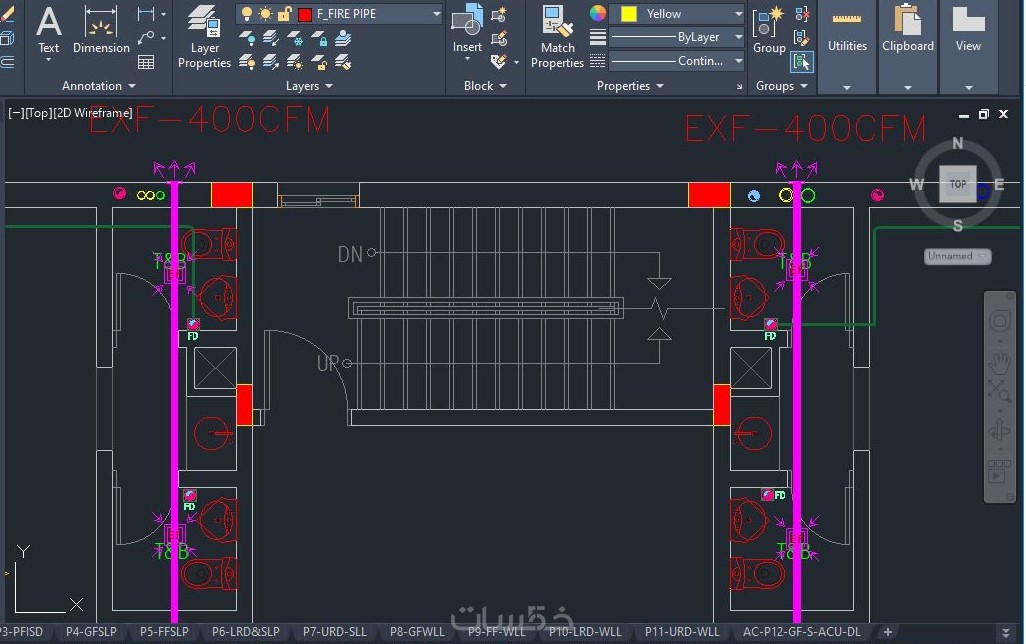Screen dimensions: 1026x644
Task: Open the Continuous linetype dropdown
Action: [x=739, y=61]
